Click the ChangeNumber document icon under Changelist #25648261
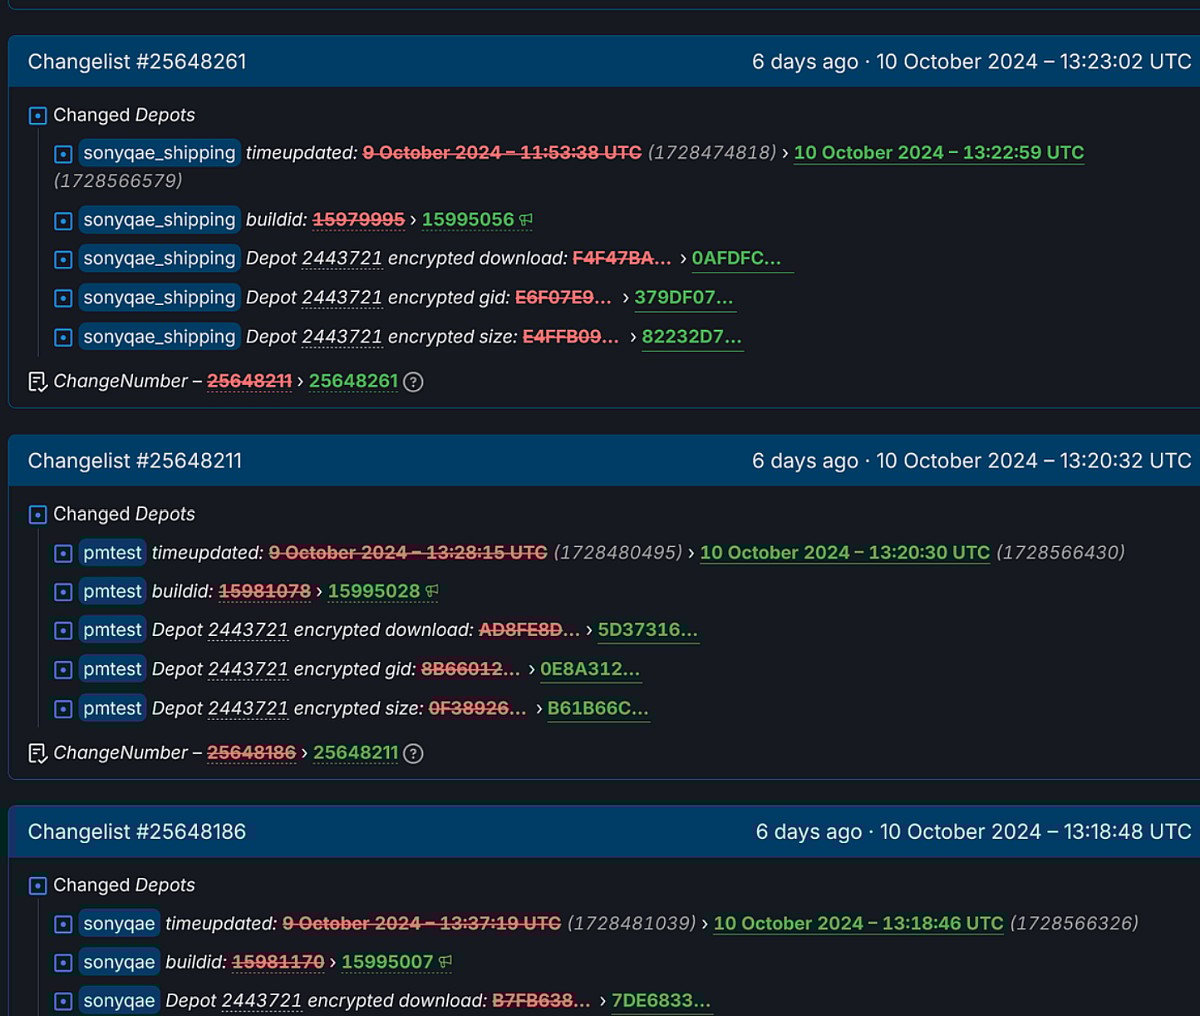This screenshot has height=1016, width=1200. point(38,382)
